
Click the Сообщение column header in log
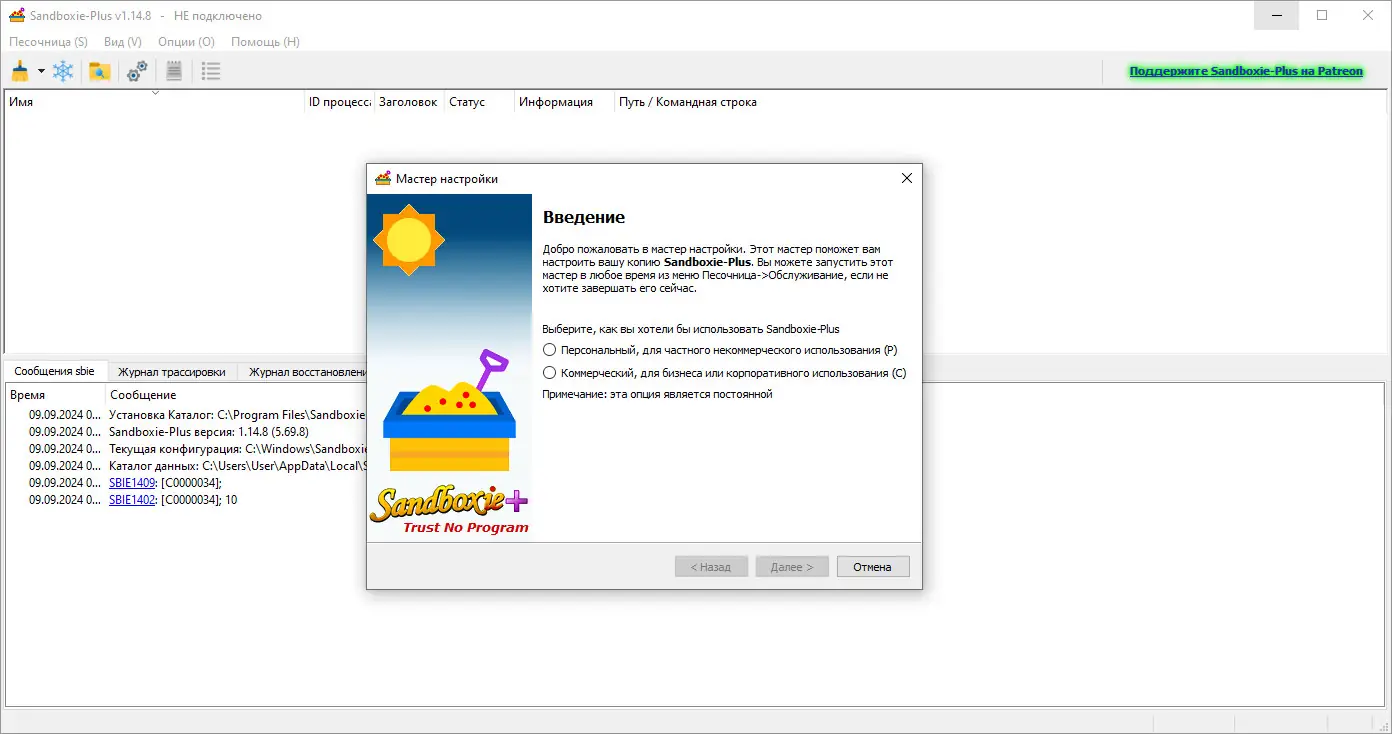[143, 395]
